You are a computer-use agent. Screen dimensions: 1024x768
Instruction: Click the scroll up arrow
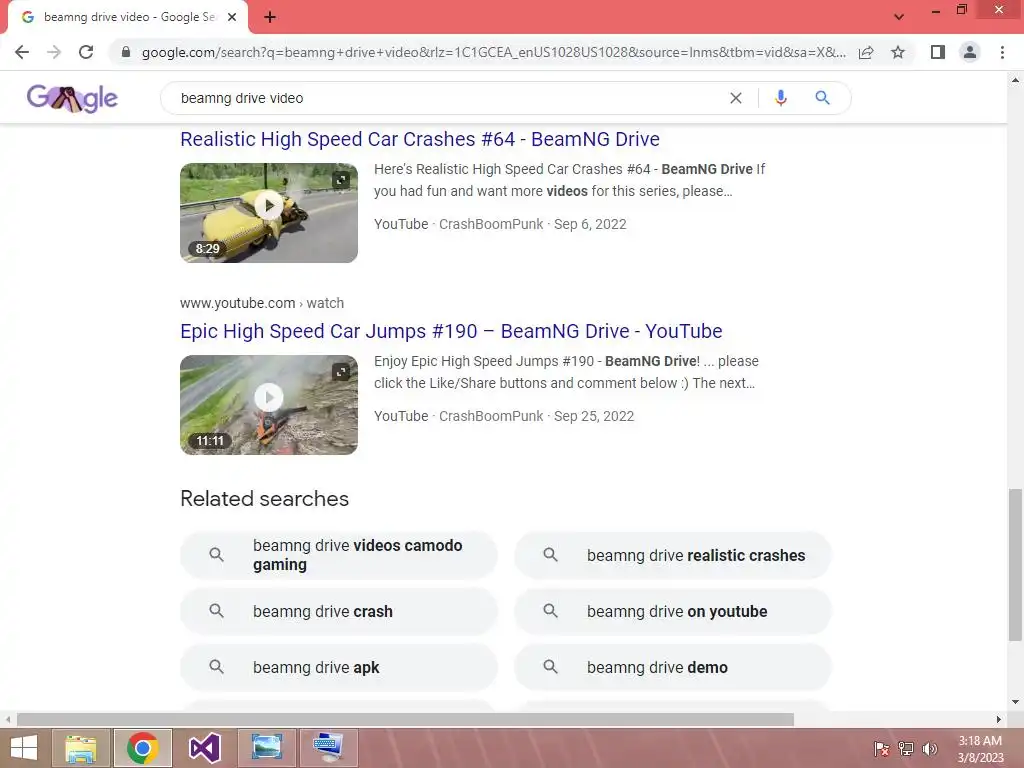pyautogui.click(x=1015, y=80)
